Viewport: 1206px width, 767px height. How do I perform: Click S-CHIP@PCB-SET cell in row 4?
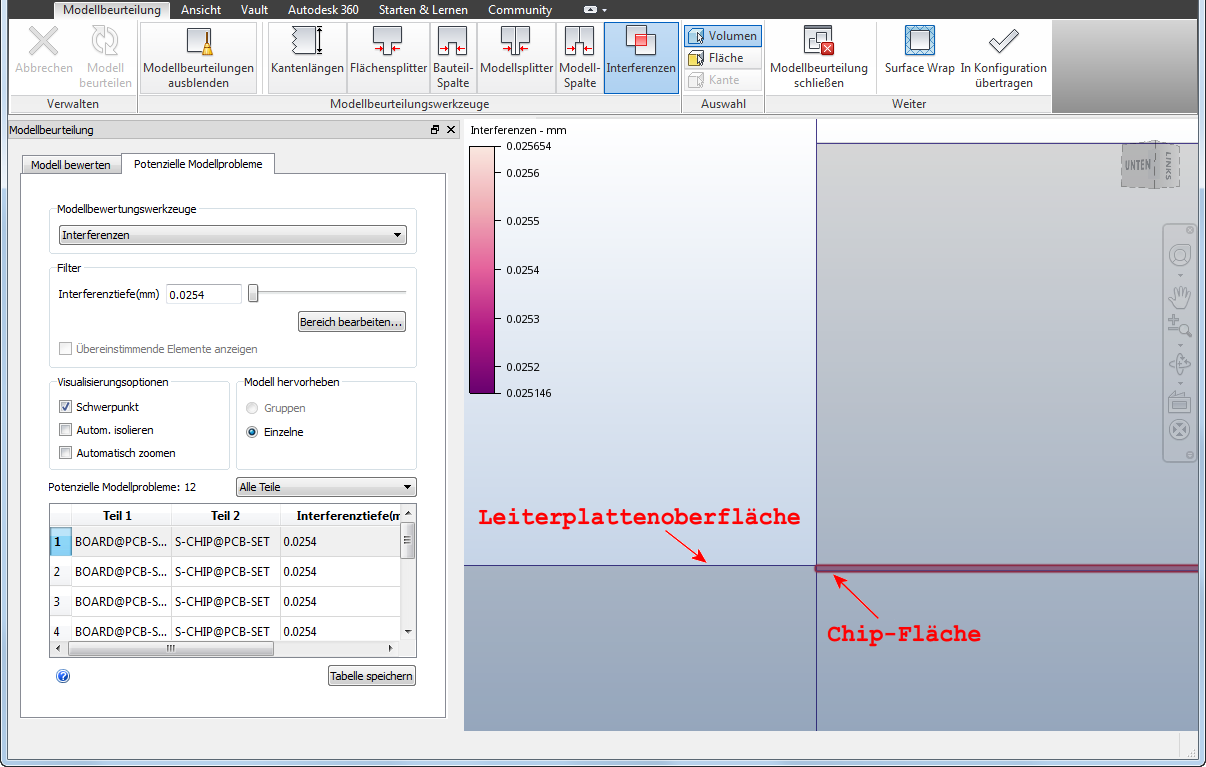(x=226, y=632)
